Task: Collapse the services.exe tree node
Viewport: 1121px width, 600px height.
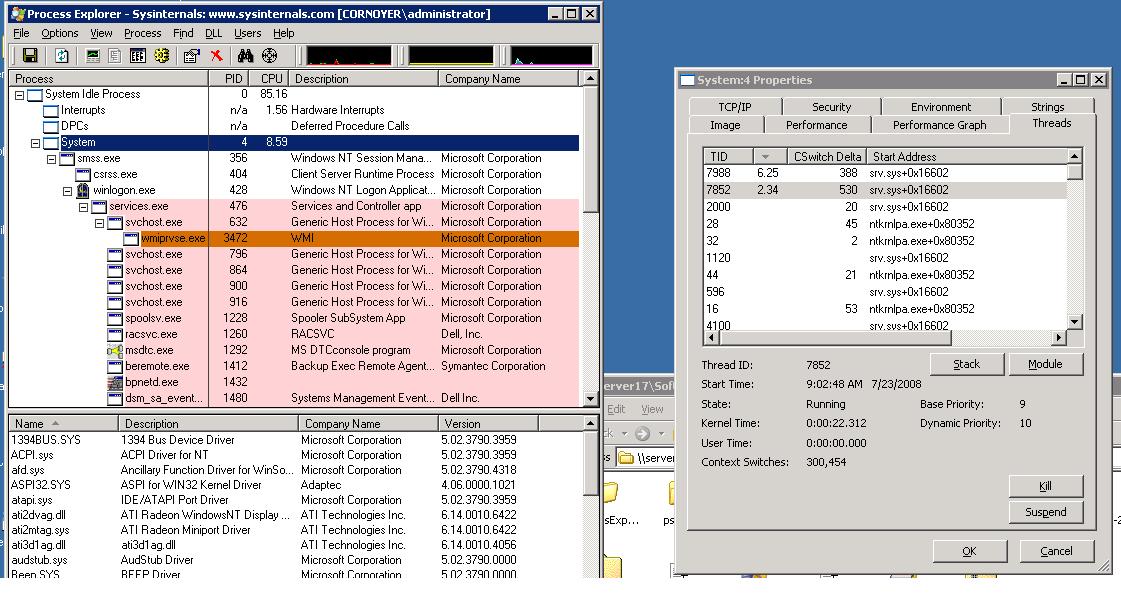Action: 84,207
